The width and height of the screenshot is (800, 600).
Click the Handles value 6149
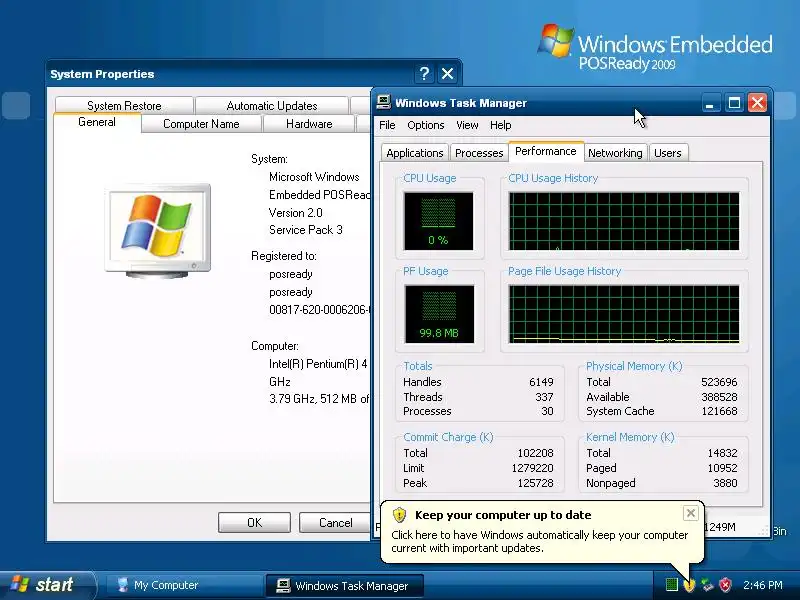541,382
